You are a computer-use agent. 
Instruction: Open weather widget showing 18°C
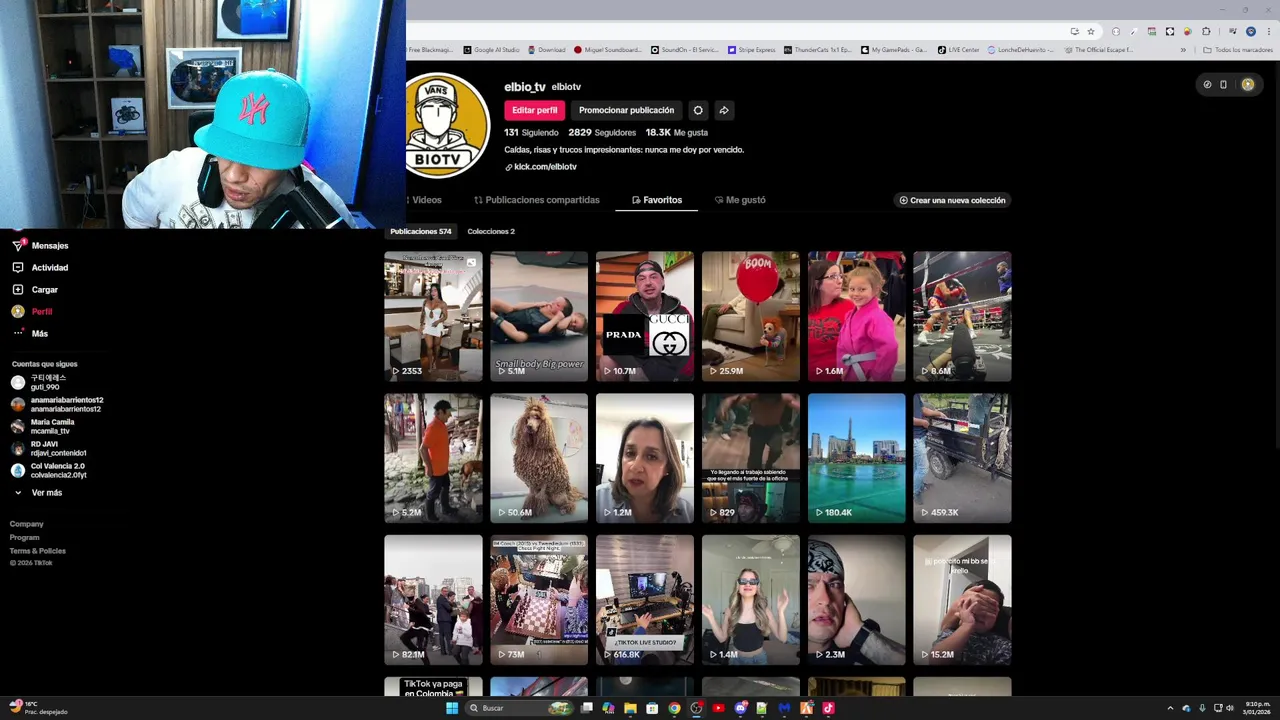[x=38, y=708]
